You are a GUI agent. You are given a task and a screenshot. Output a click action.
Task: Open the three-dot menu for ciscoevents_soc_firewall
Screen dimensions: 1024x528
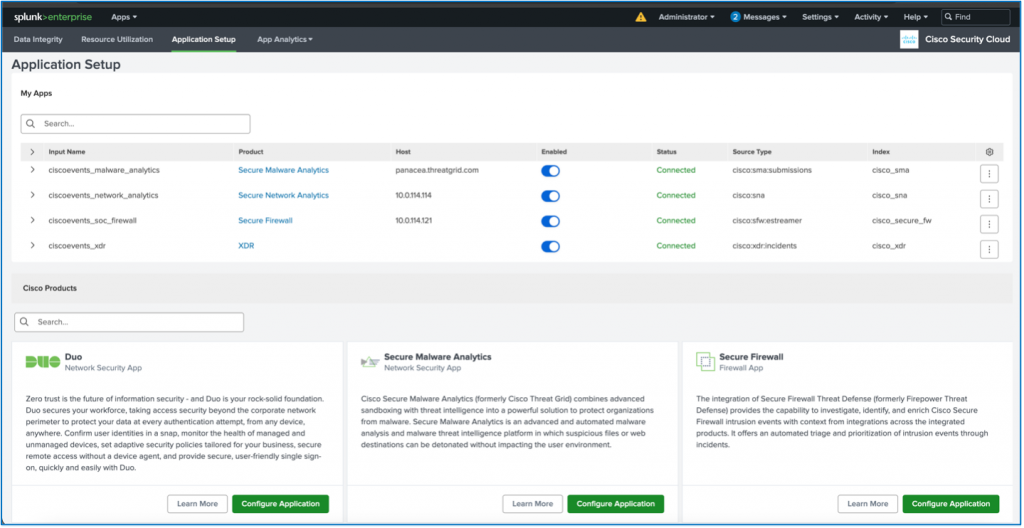[989, 224]
